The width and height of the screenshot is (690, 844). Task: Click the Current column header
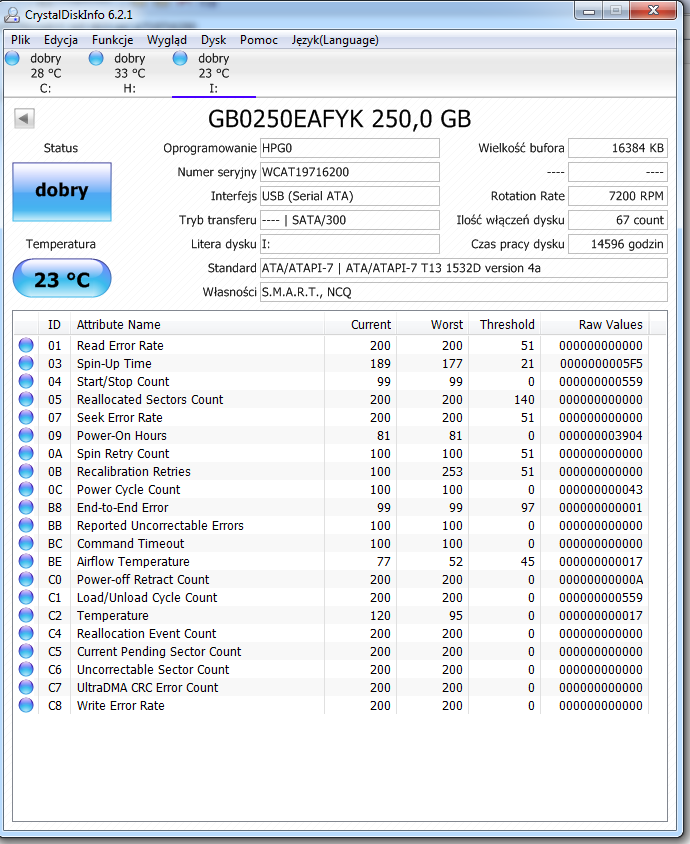pyautogui.click(x=361, y=325)
